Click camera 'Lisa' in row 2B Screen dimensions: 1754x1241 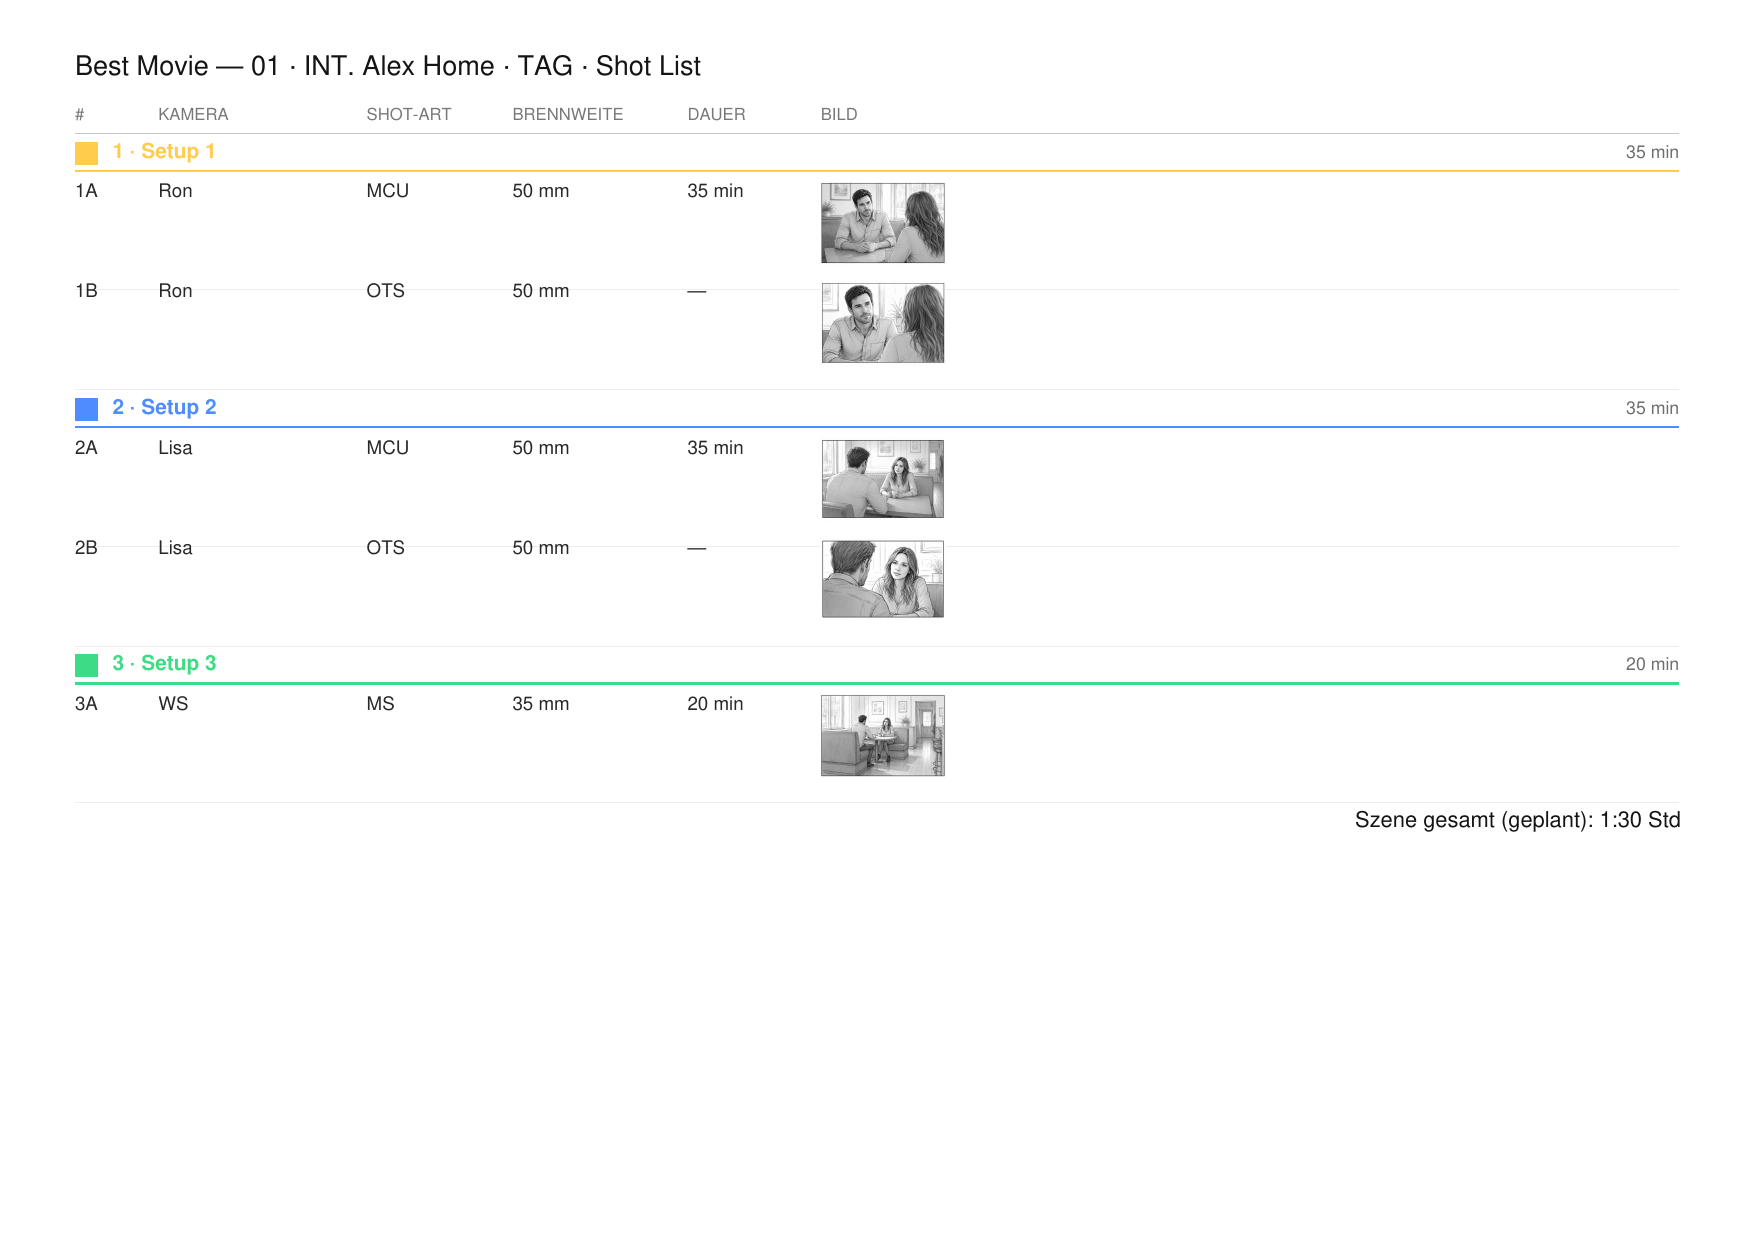point(175,548)
